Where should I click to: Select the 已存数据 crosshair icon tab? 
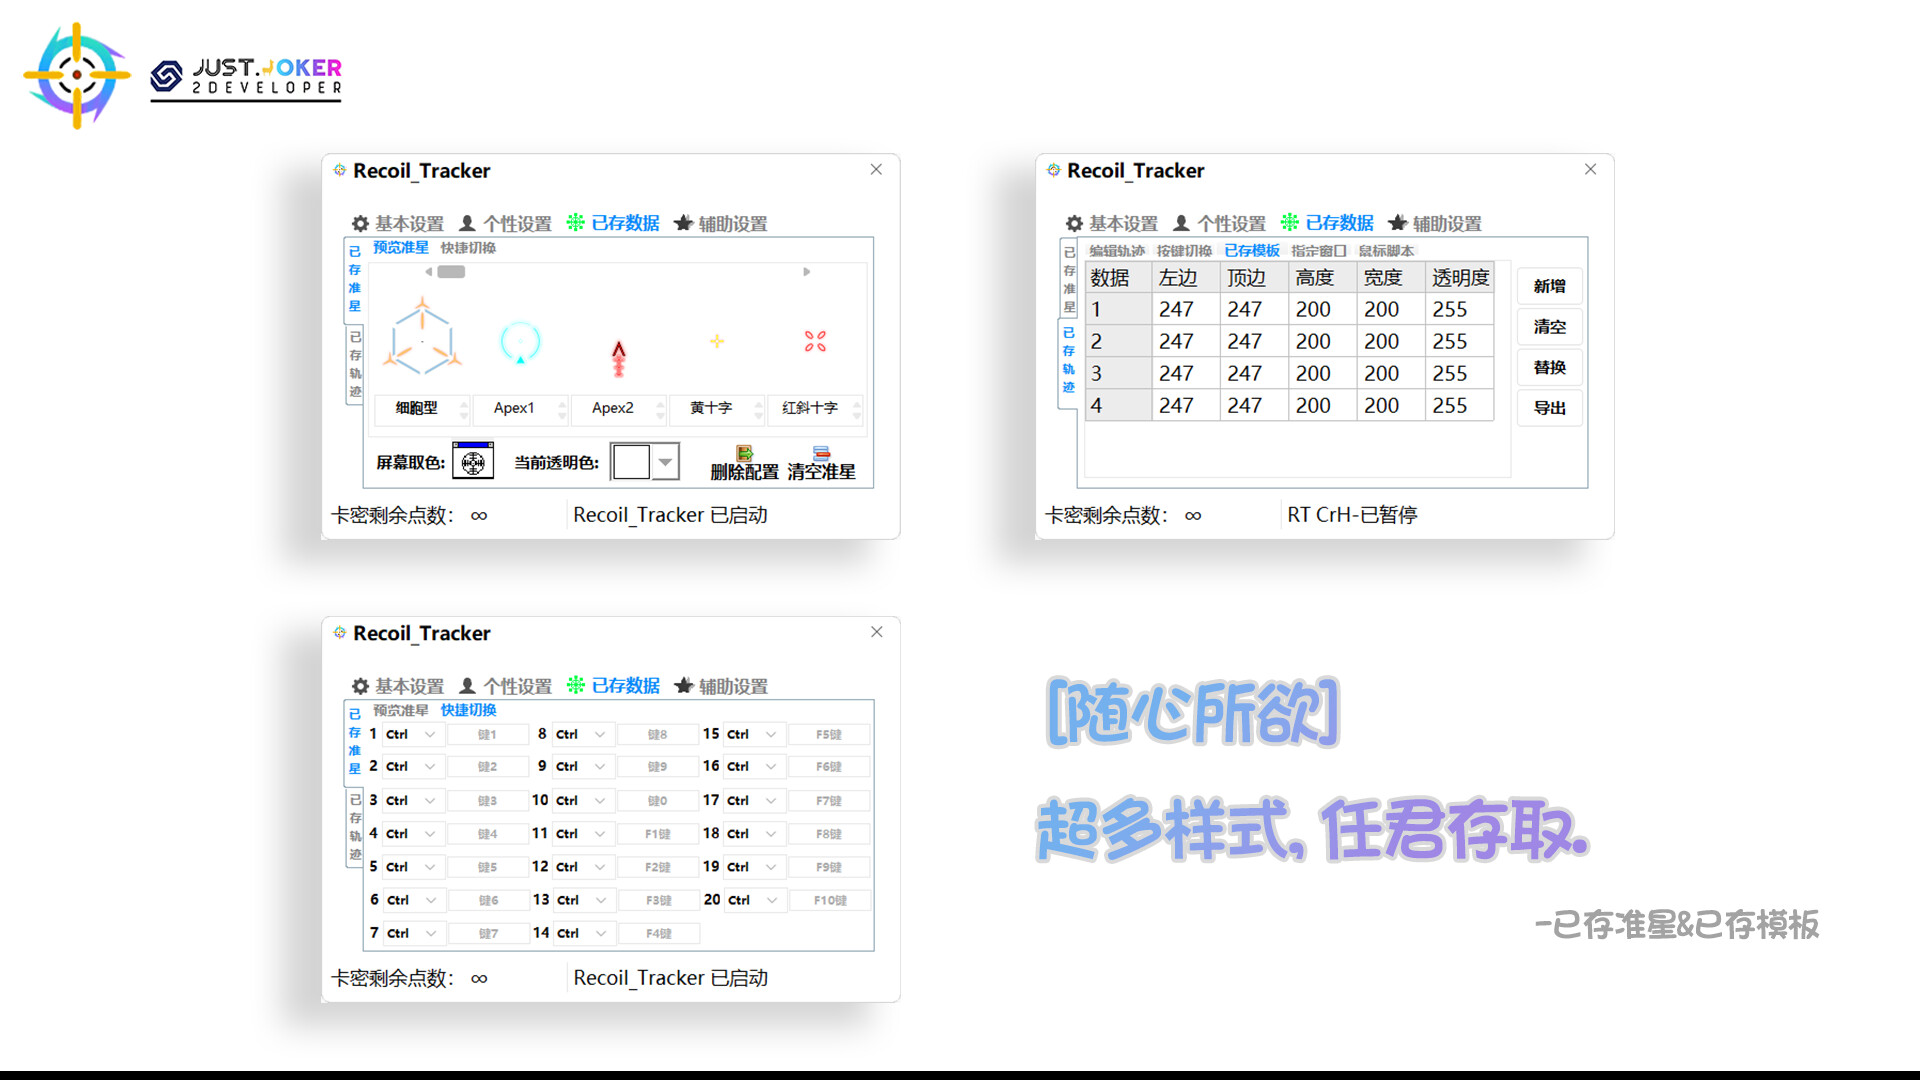pos(576,224)
